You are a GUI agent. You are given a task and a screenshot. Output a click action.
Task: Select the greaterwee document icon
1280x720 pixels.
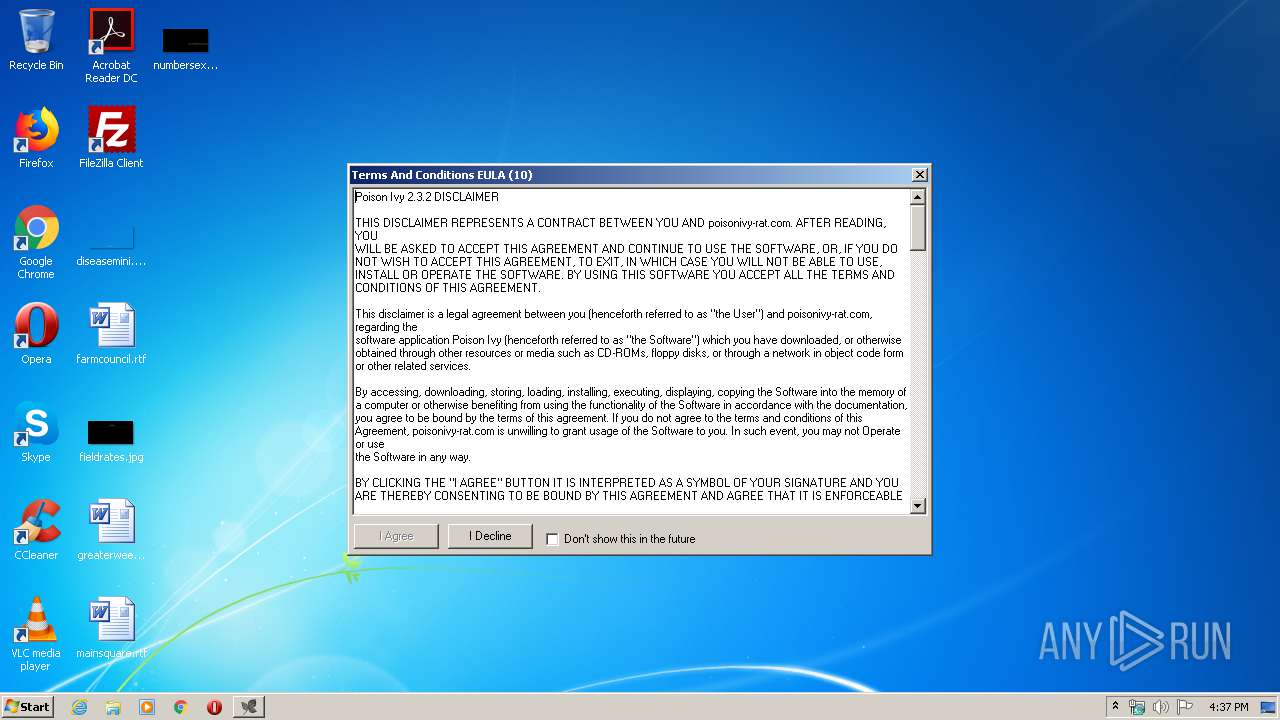tap(111, 530)
